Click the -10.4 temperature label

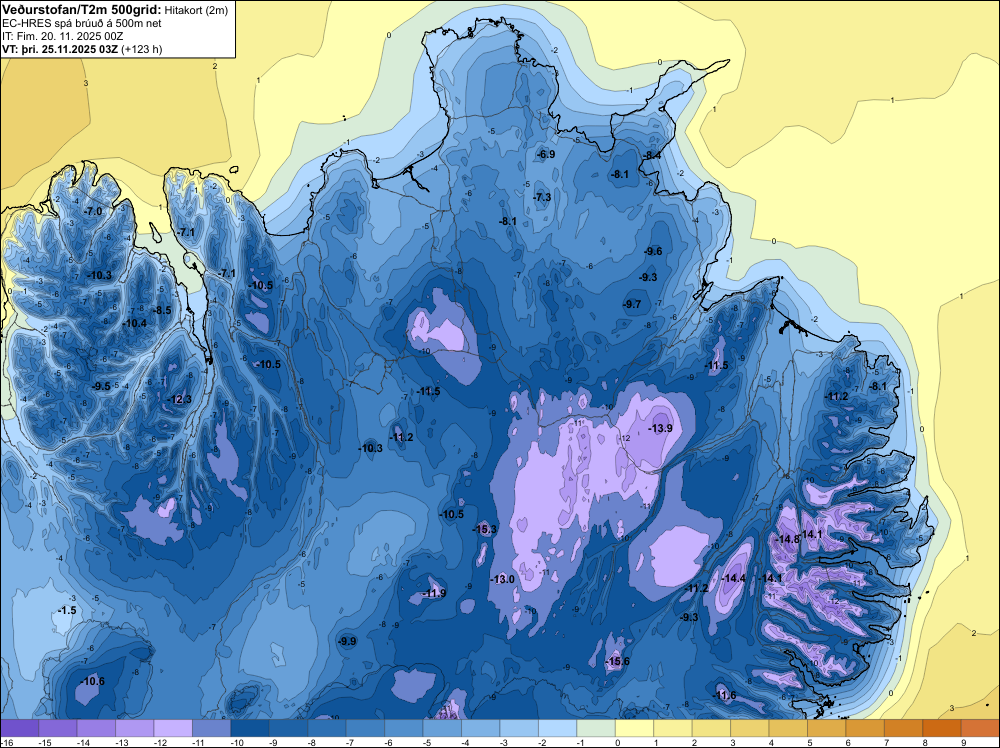coord(134,323)
